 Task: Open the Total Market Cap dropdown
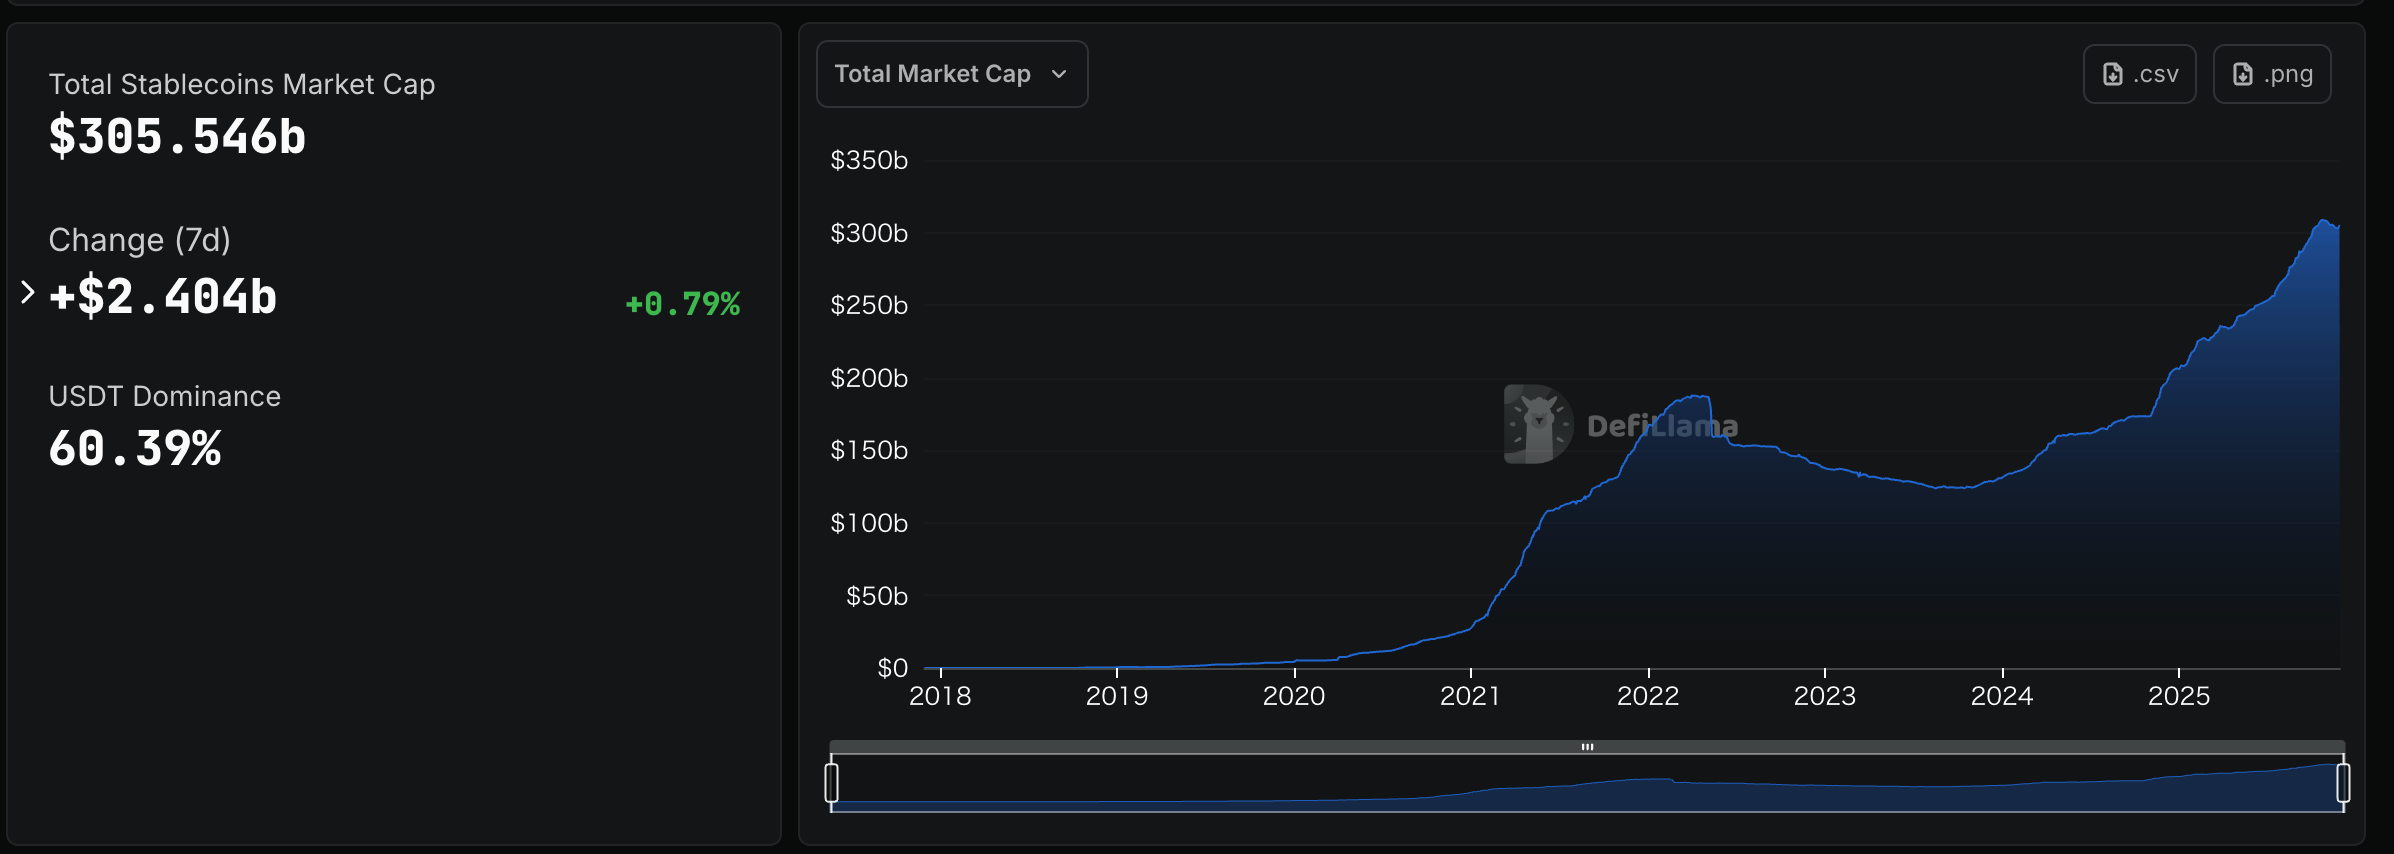951,74
